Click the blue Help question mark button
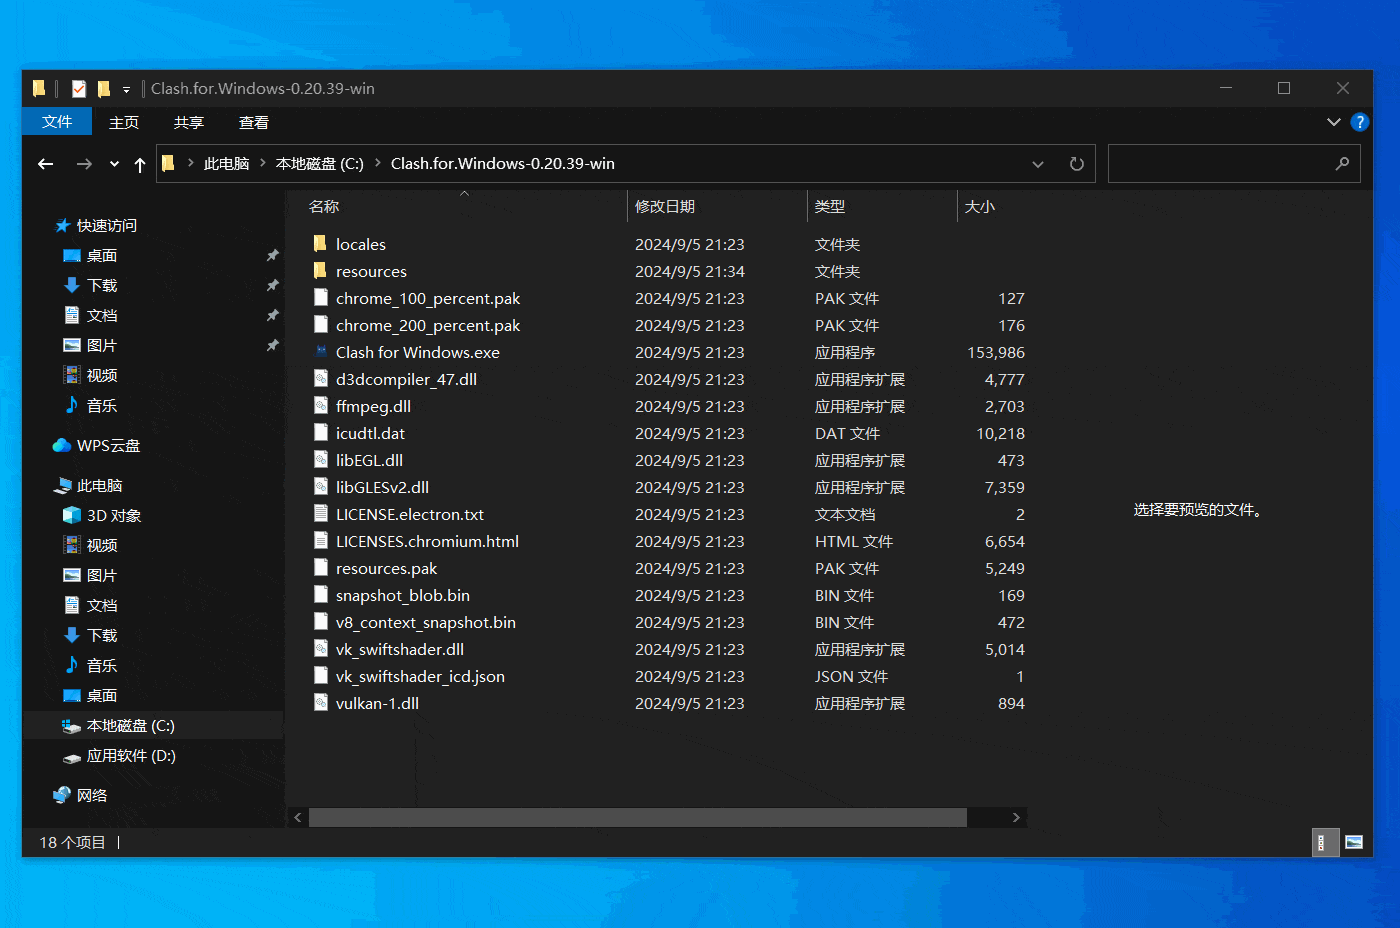Screen dimensions: 1400x928 tap(1359, 122)
